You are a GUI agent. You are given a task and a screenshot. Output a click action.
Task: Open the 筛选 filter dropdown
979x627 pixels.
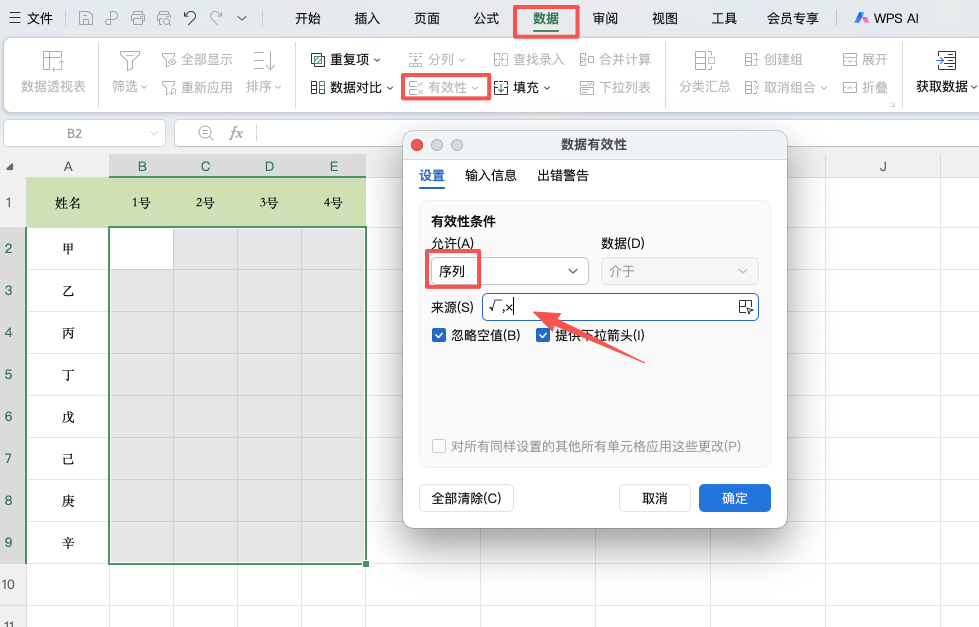click(x=130, y=72)
